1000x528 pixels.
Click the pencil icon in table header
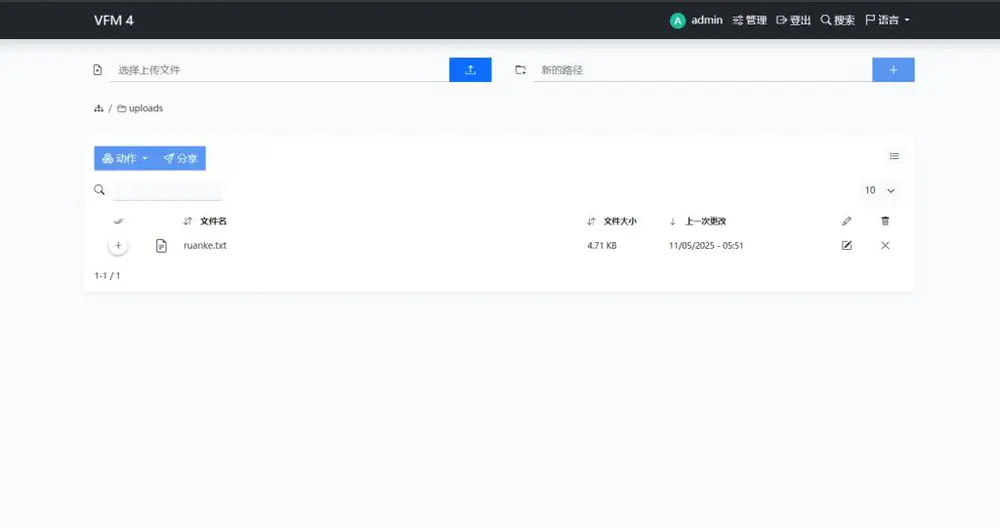coord(846,221)
